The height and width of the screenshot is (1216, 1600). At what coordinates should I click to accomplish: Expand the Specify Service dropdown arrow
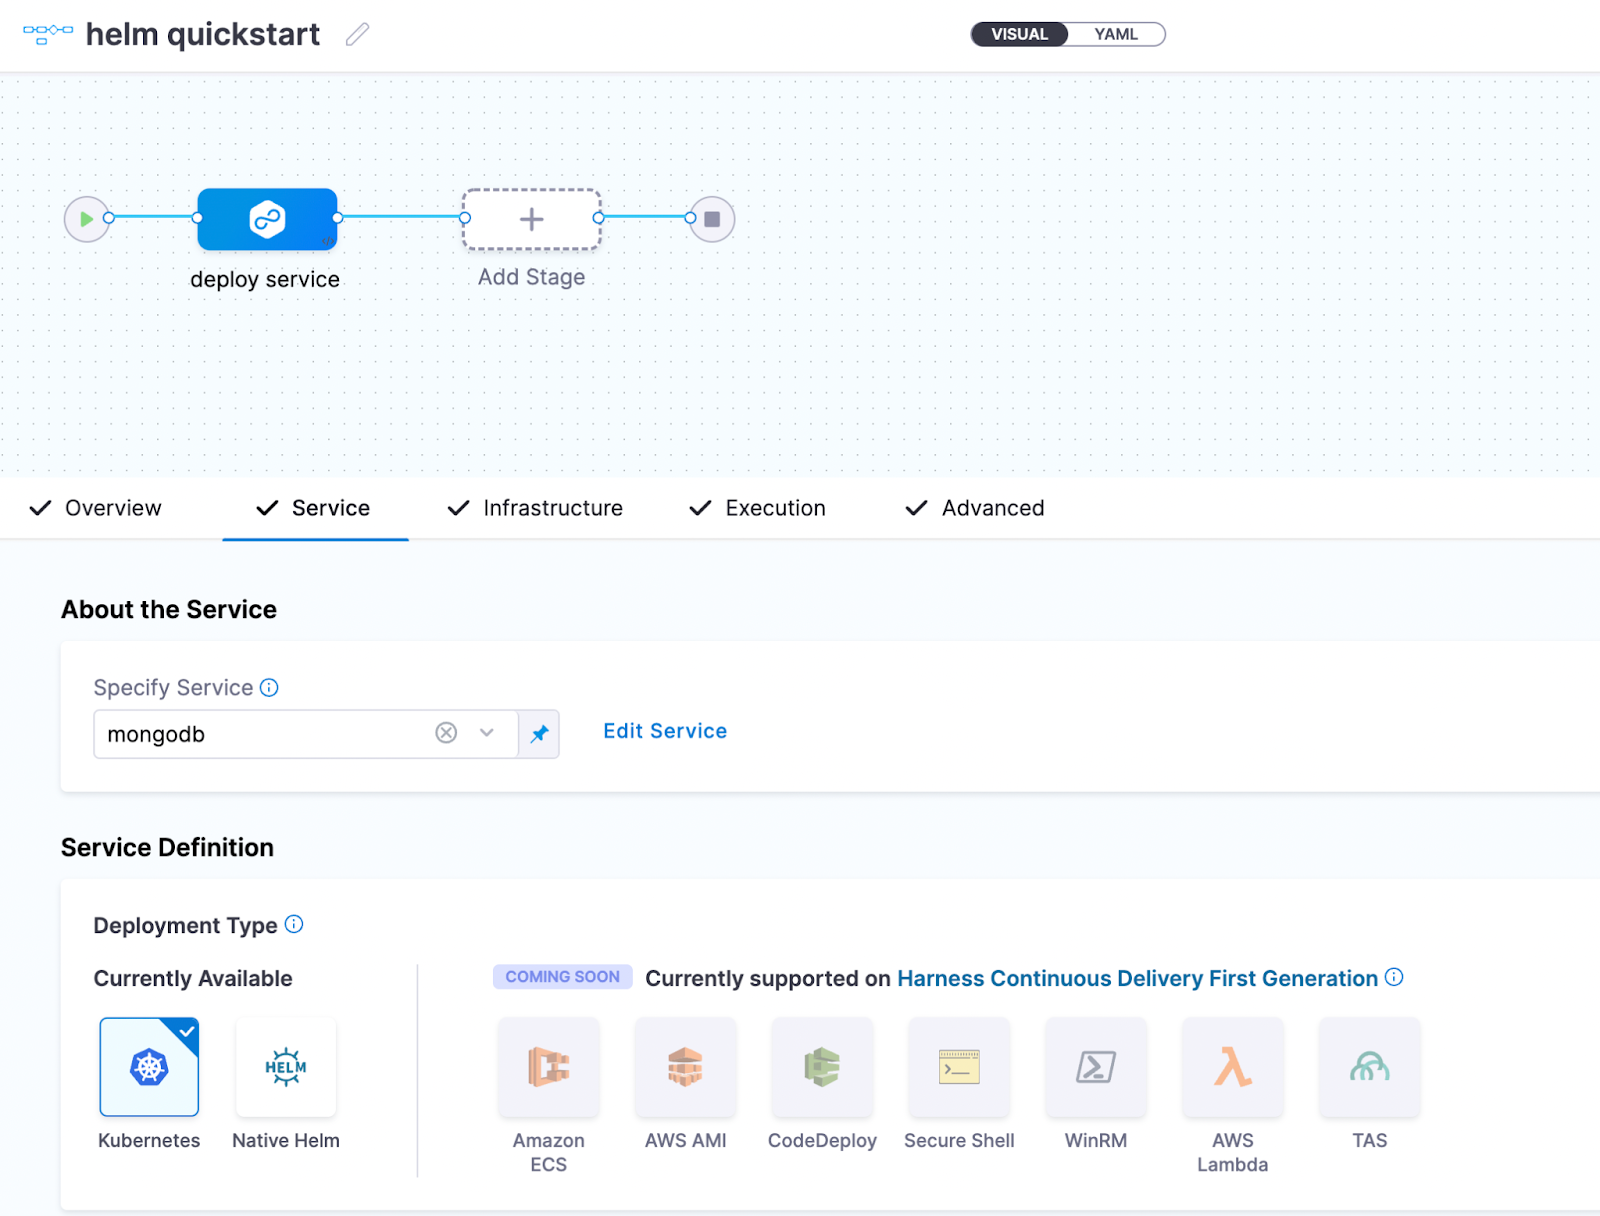point(487,733)
